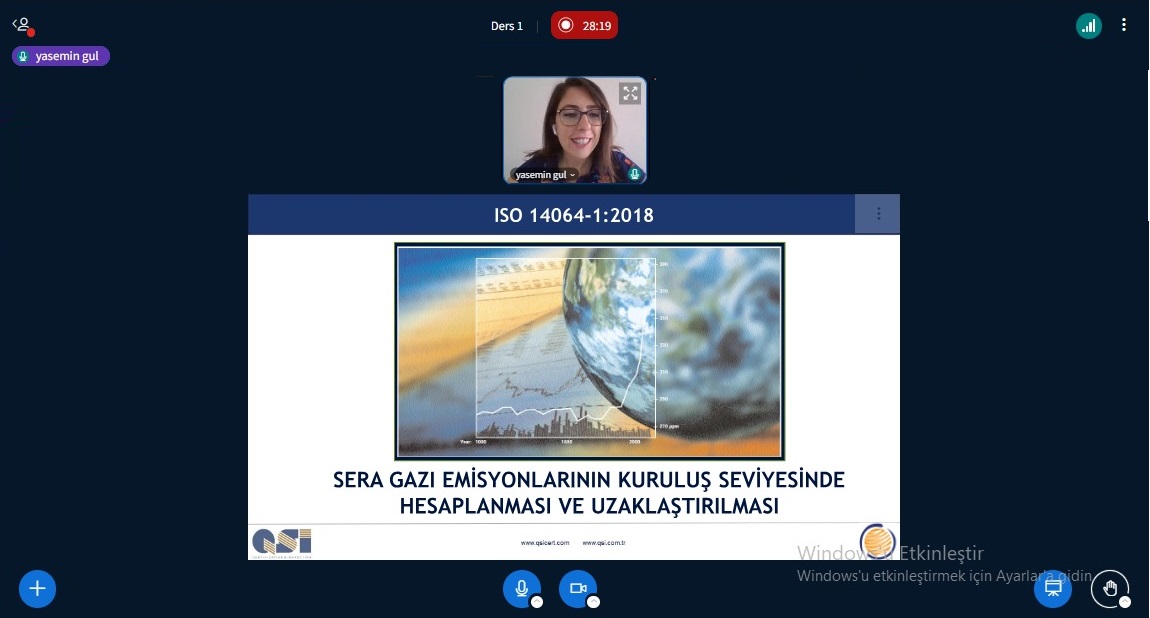Click the green mic indicator on webcam
The image size is (1150, 618).
(x=634, y=174)
